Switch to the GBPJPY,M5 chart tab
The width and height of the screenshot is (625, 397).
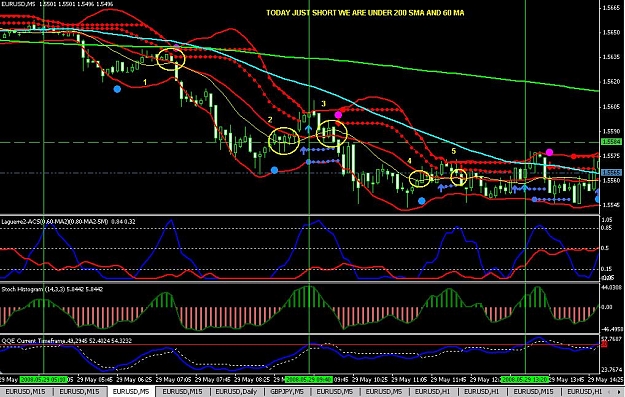(287, 392)
